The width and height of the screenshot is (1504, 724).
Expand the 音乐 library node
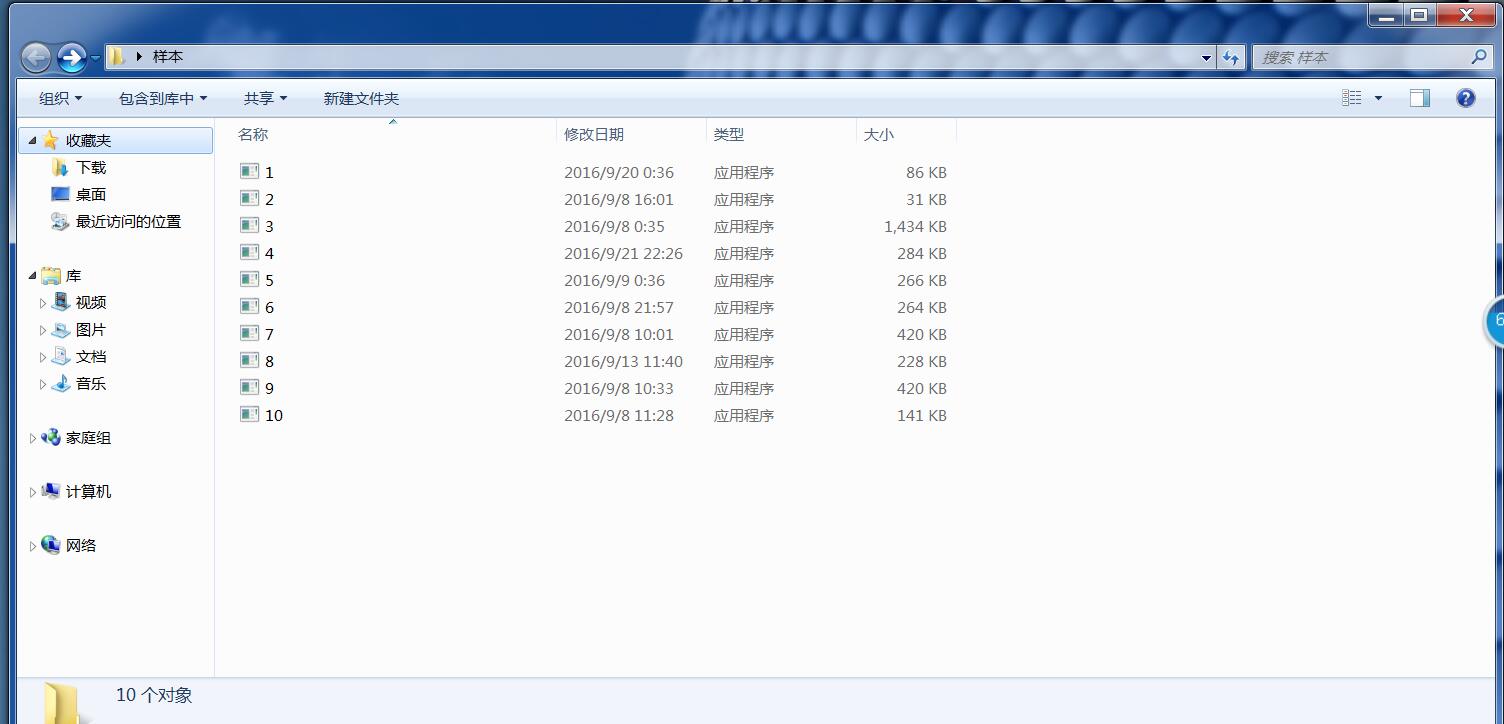43,384
